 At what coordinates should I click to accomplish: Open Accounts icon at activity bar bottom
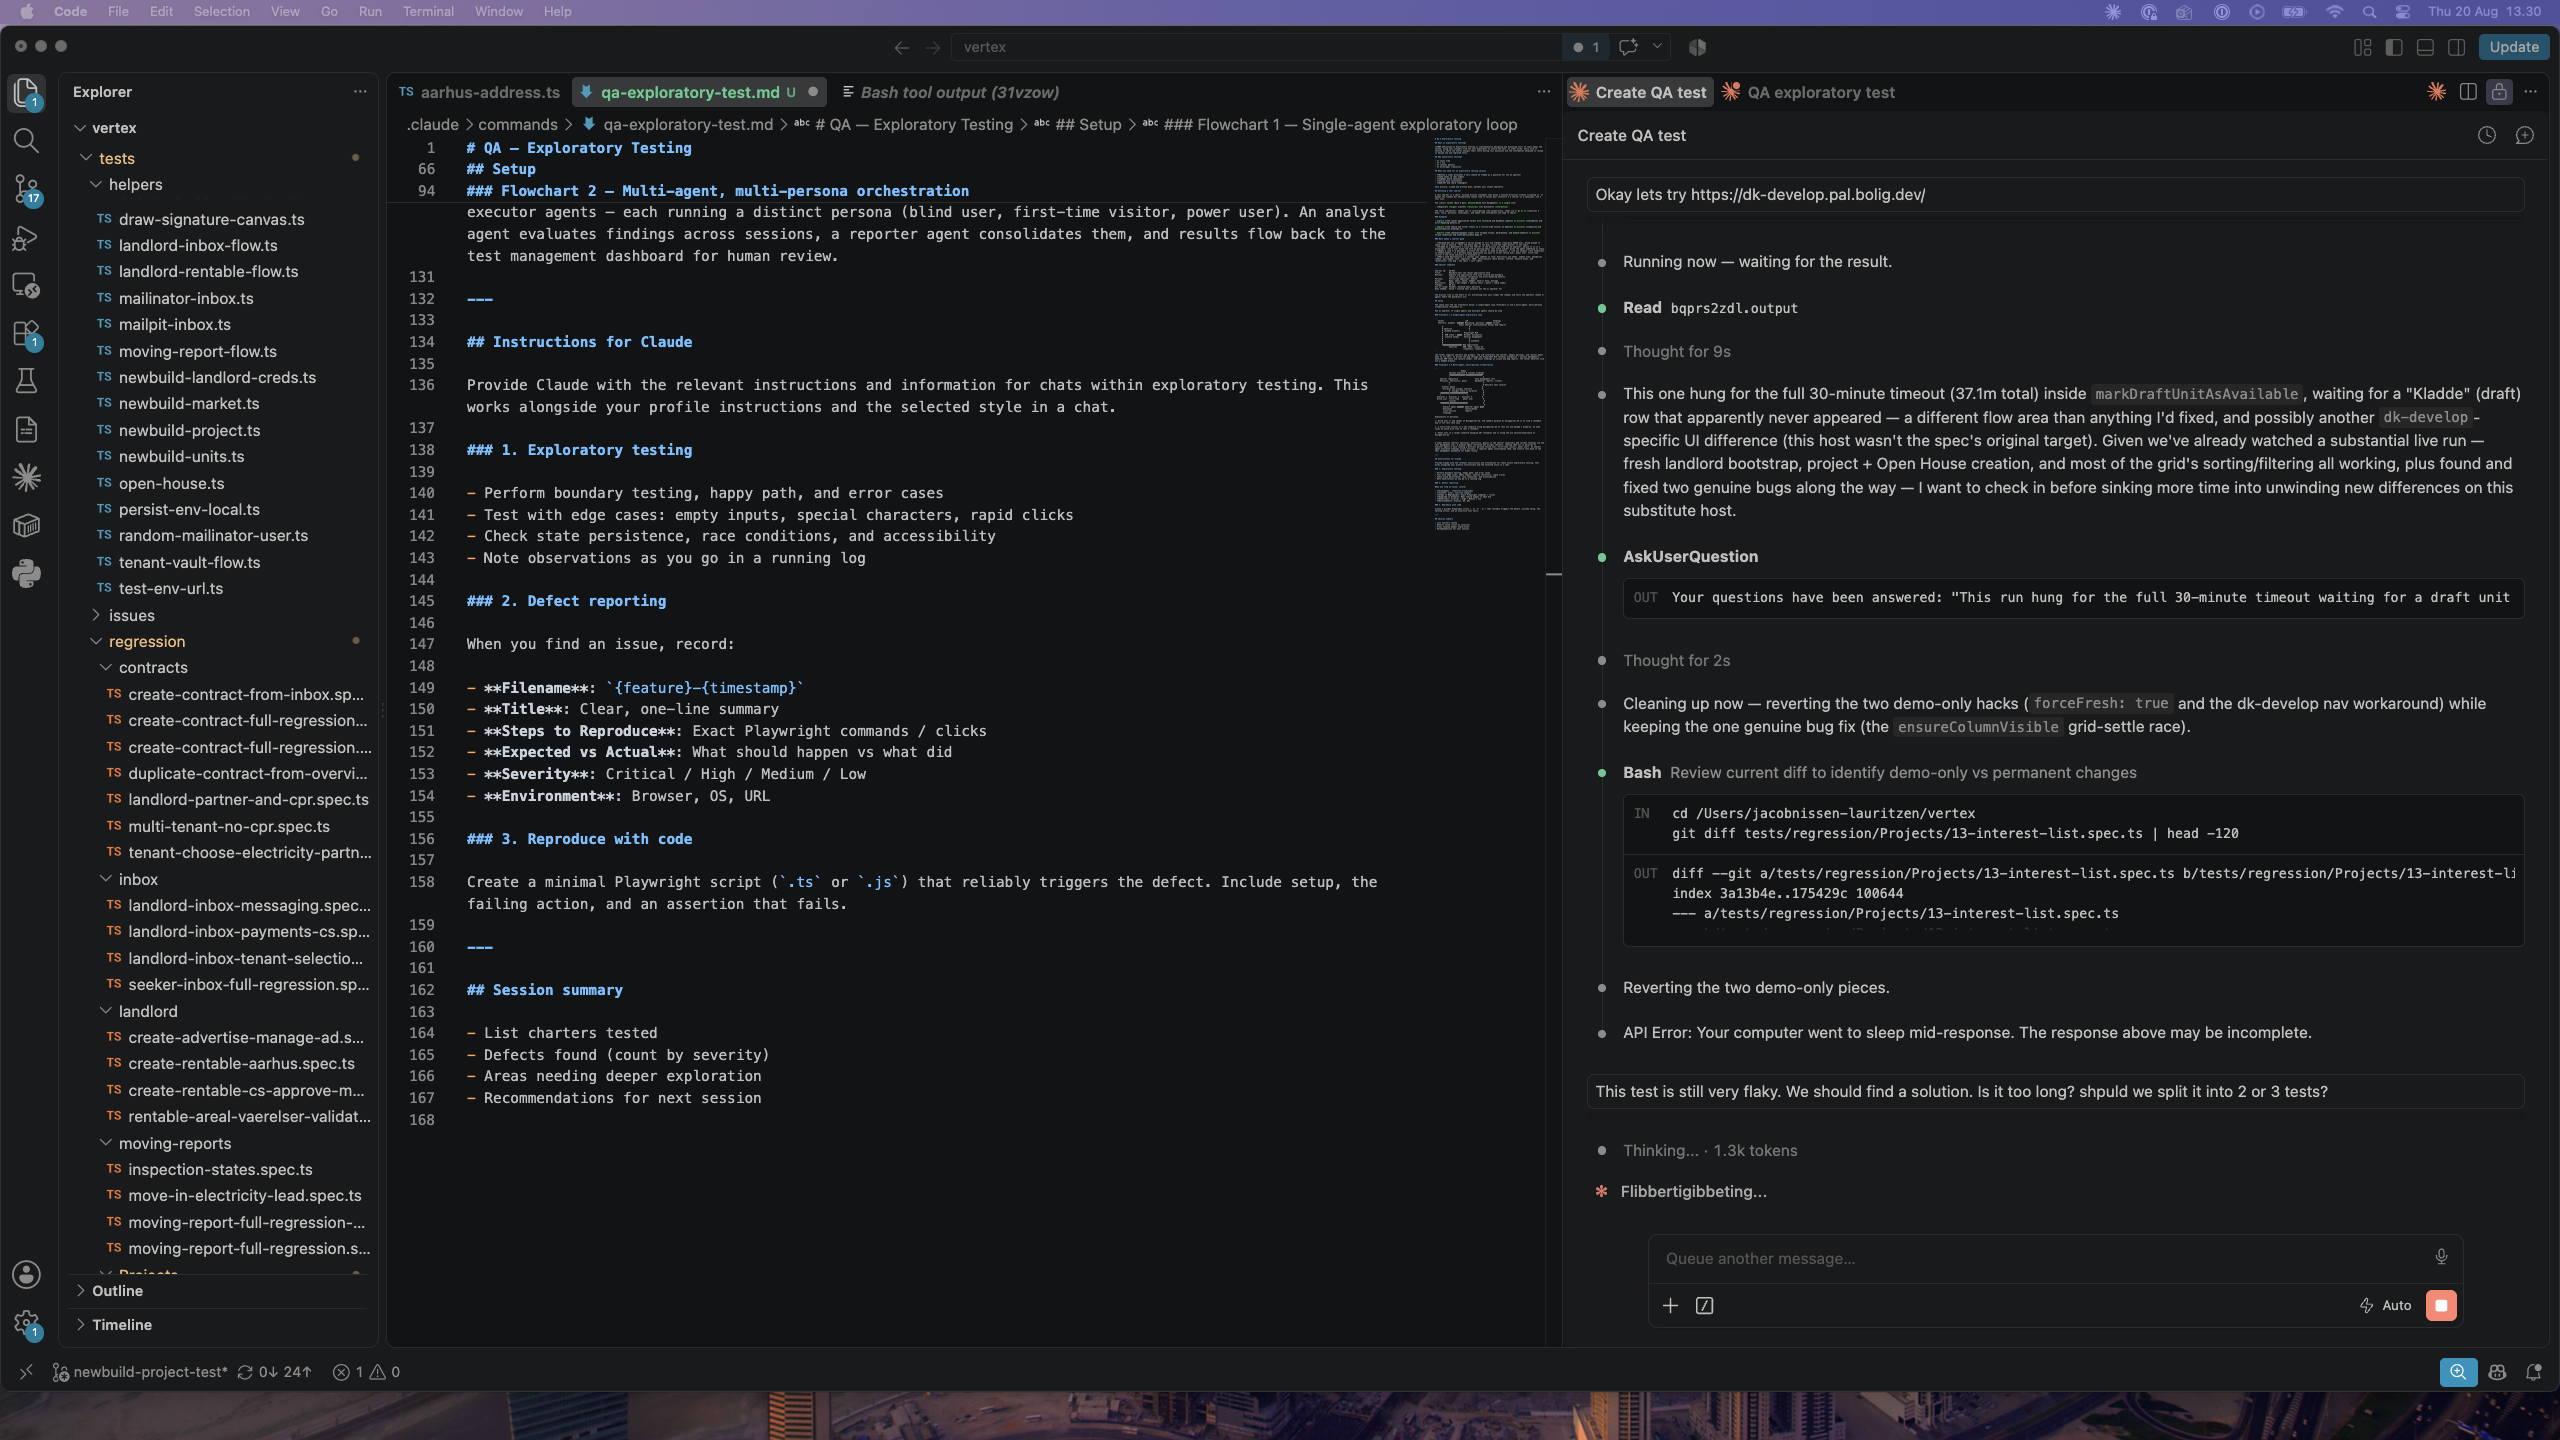26,1275
